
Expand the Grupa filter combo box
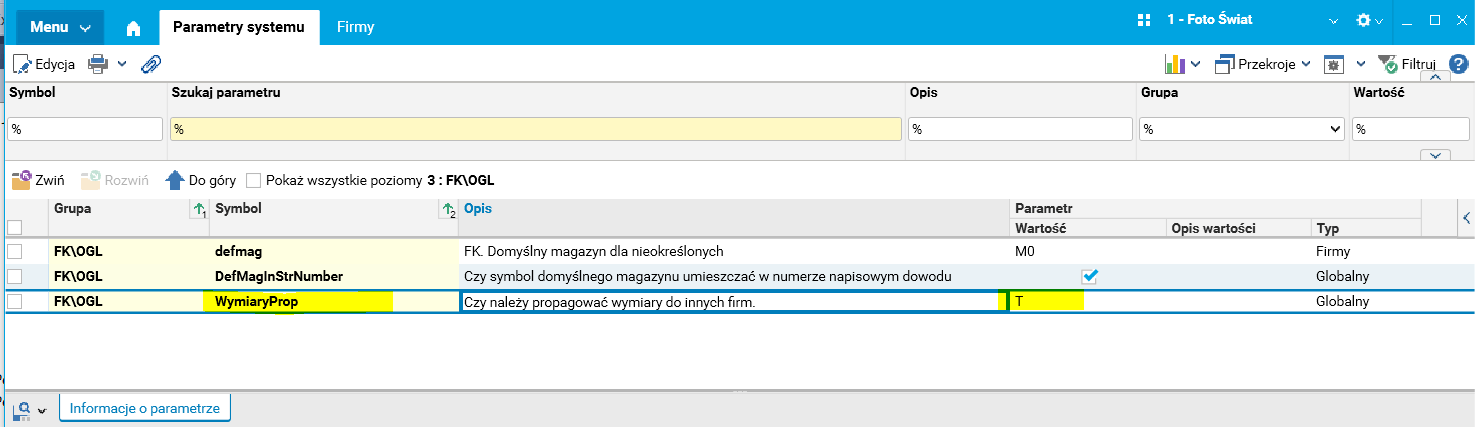click(1335, 129)
